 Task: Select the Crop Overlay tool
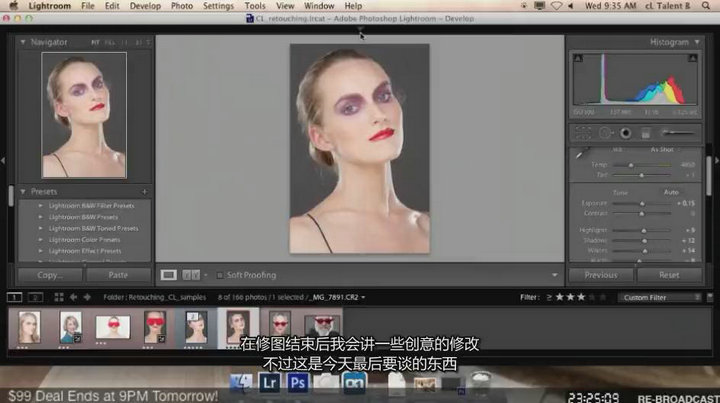[x=581, y=132]
